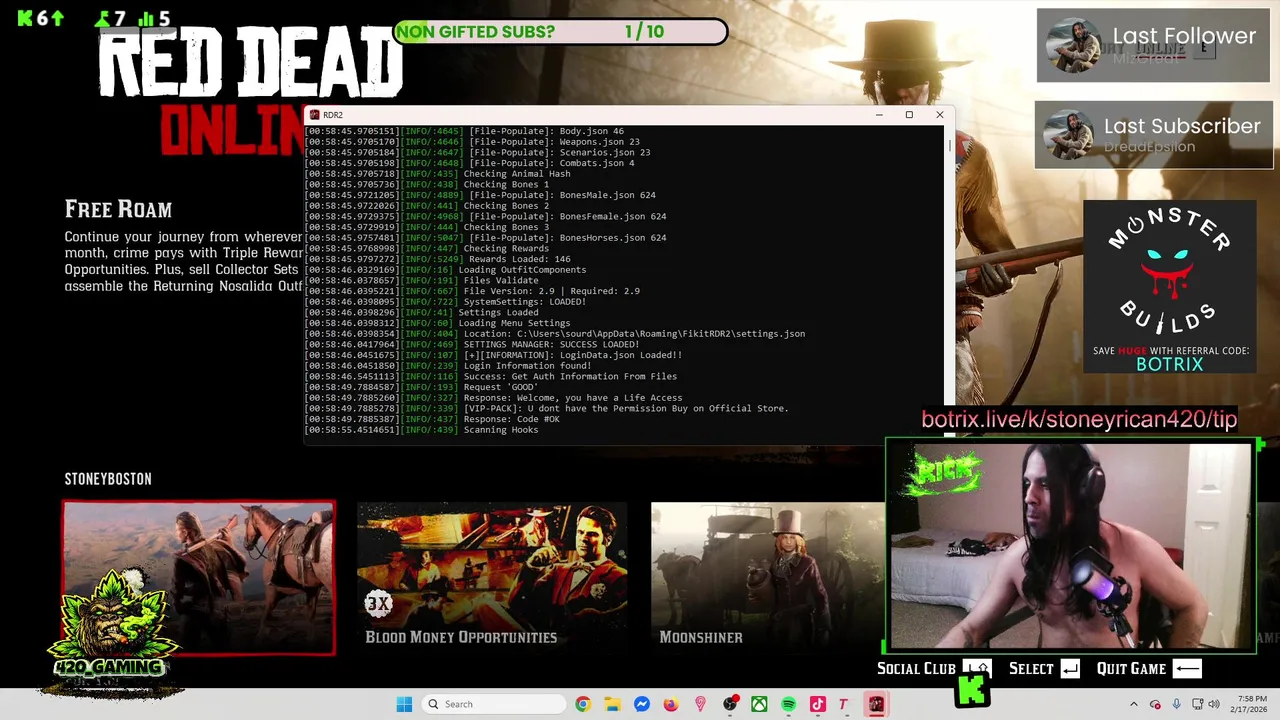Click the Last Follower panel
The image size is (1280, 720).
pos(1155,45)
